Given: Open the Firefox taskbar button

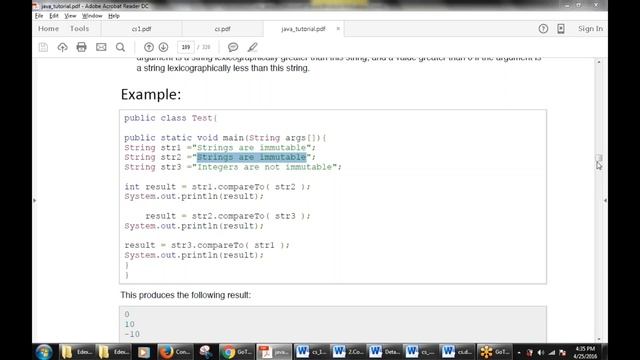Looking at the screenshot, I should pyautogui.click(x=175, y=352).
